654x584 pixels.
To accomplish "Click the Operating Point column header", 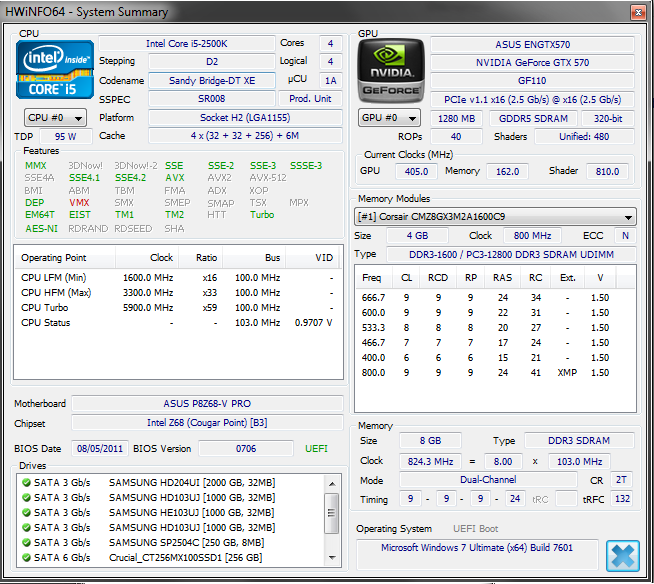I will [x=65, y=257].
